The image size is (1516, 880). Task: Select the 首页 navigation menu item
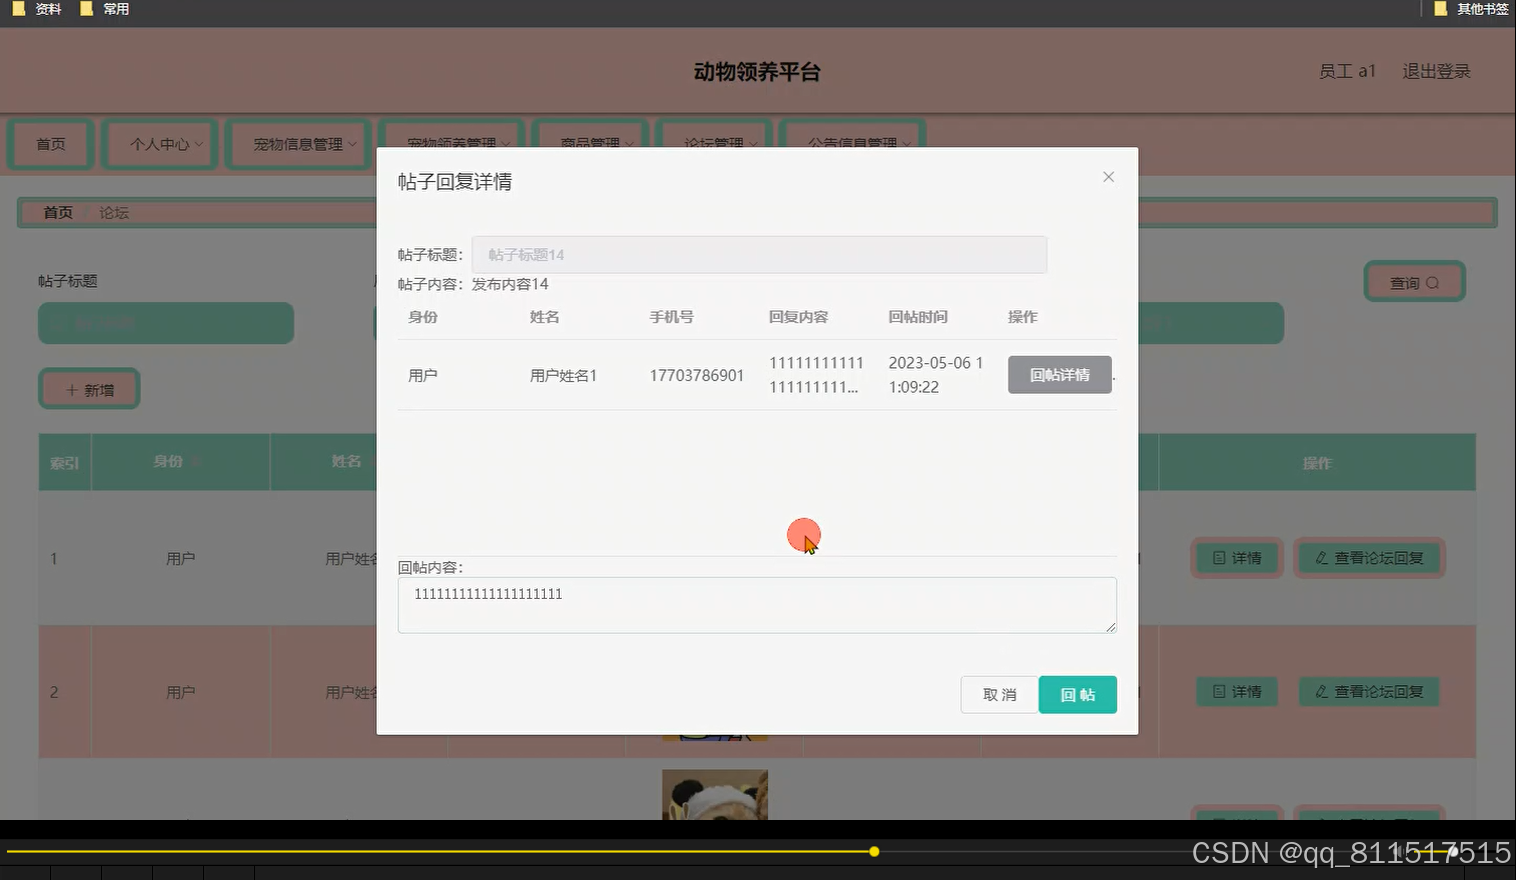coord(50,144)
